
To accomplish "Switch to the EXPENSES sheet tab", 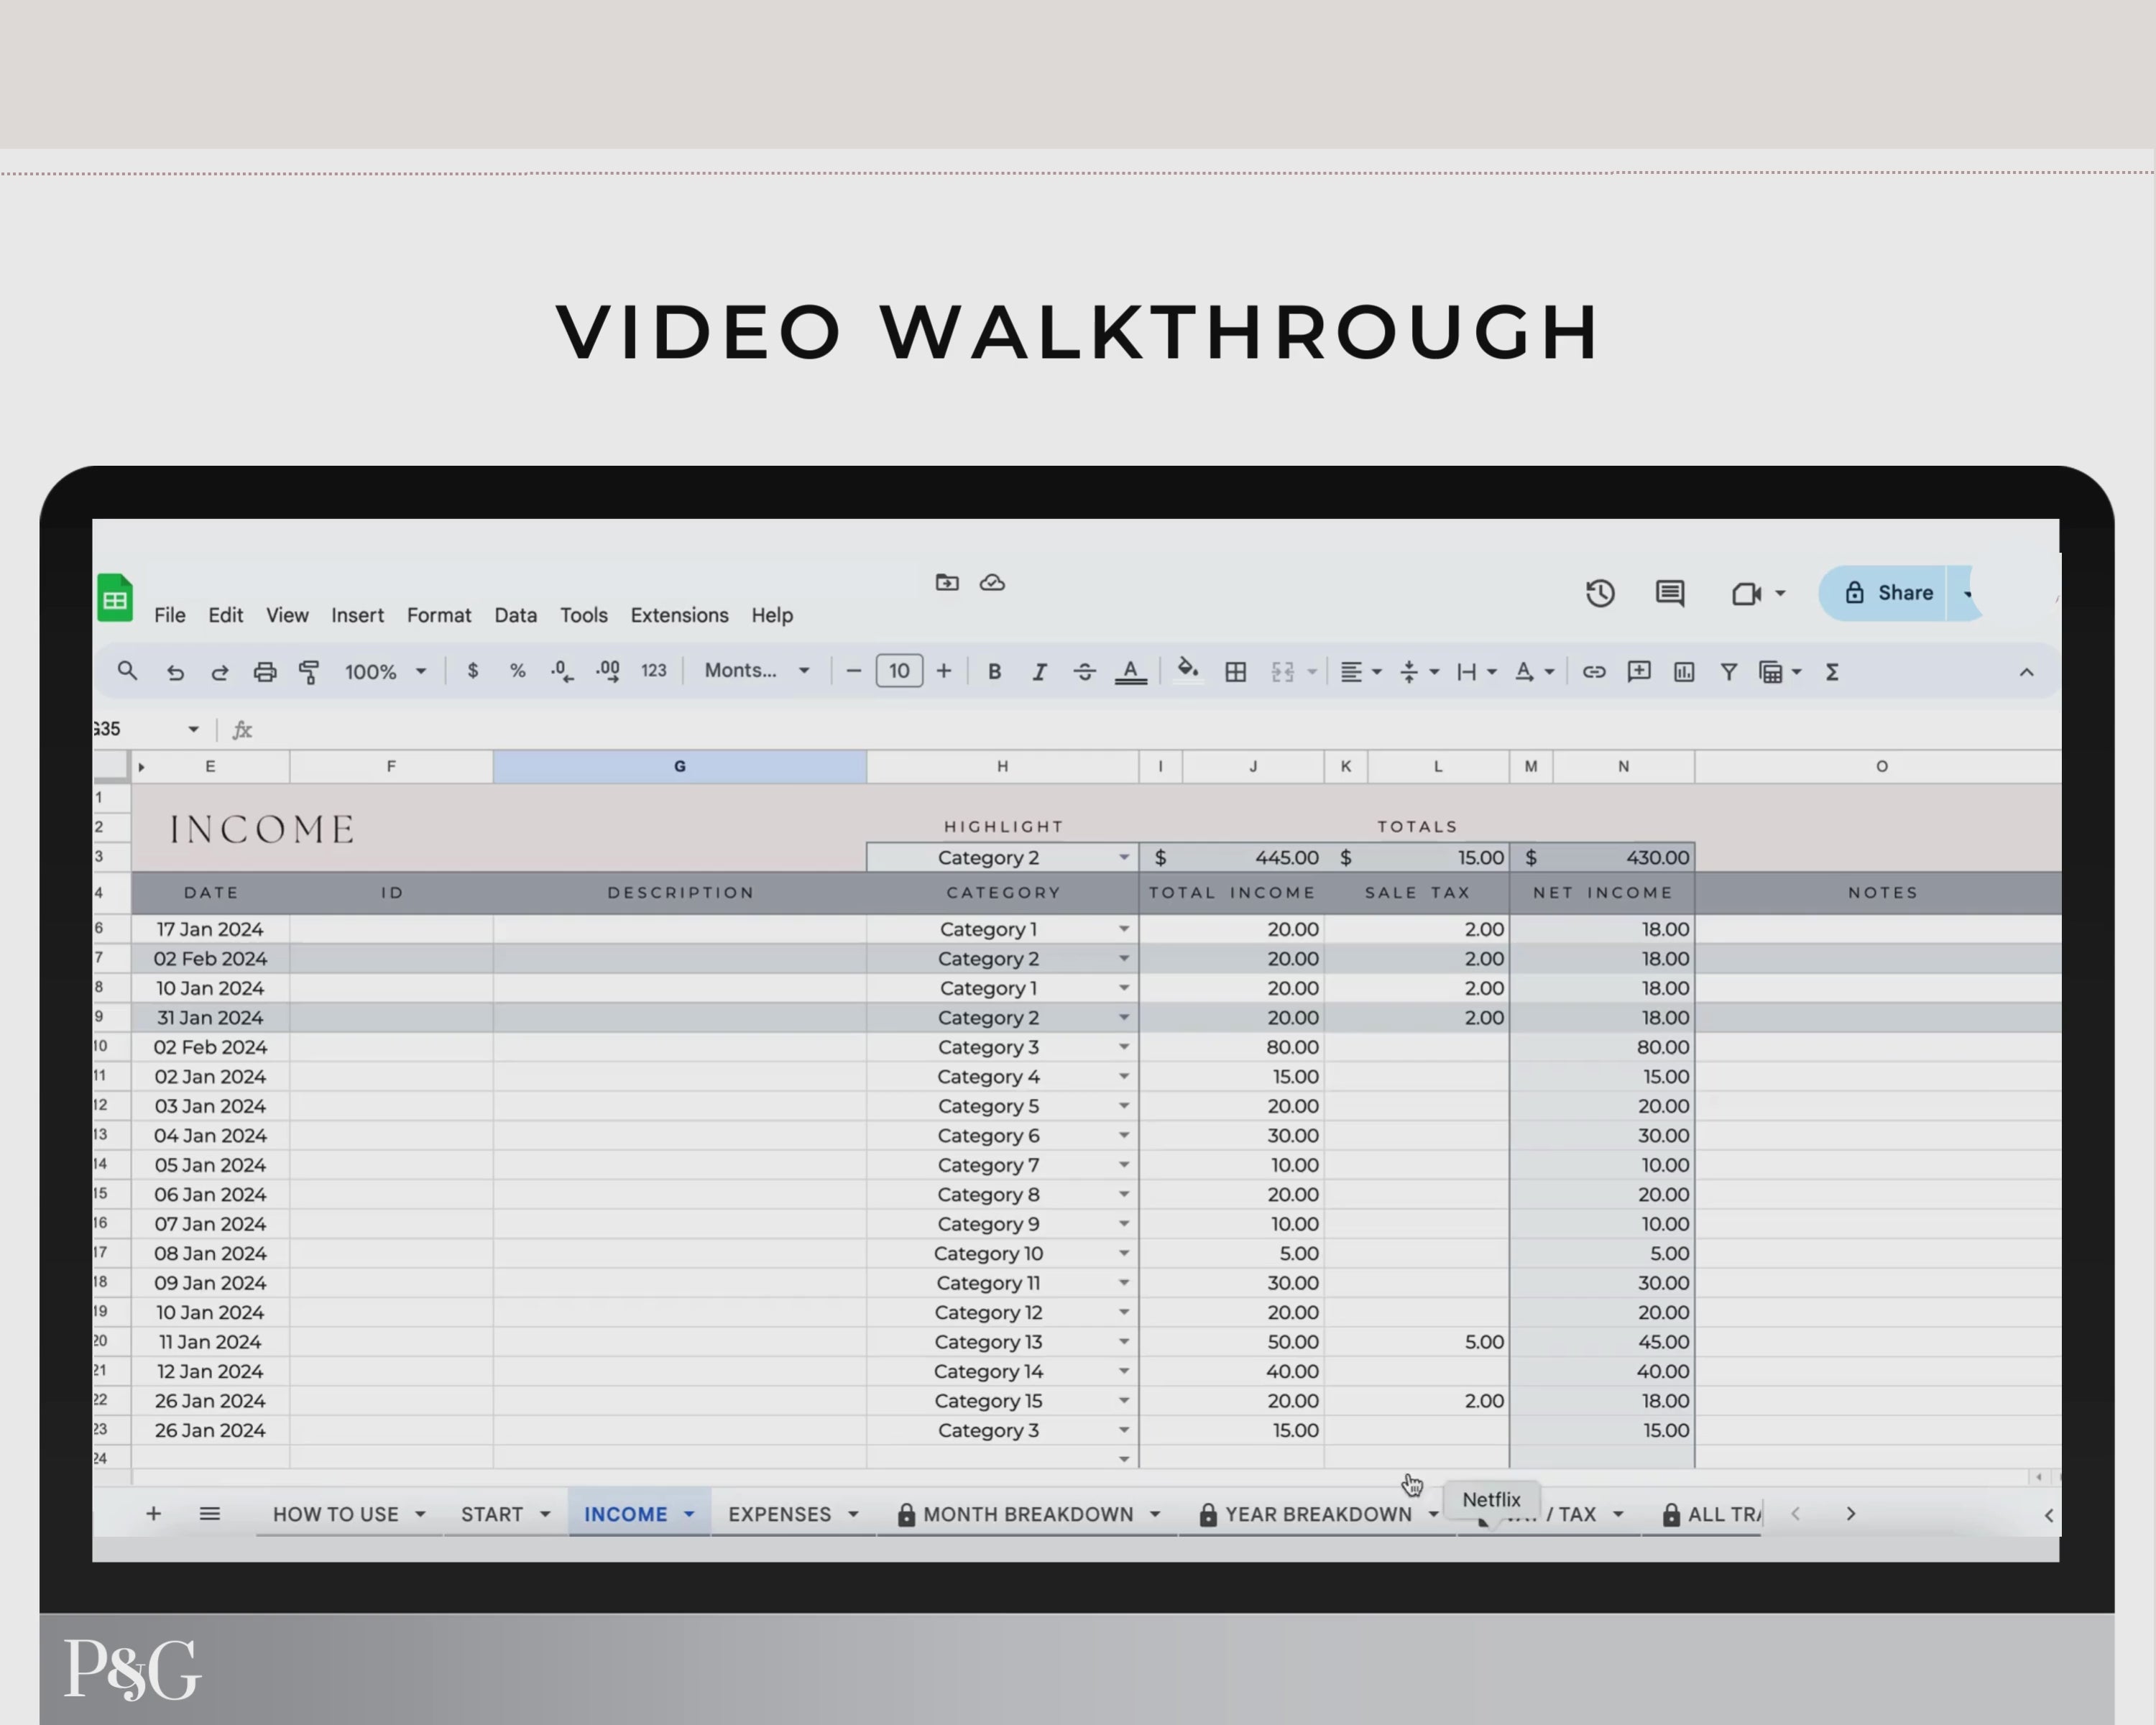I will click(779, 1514).
